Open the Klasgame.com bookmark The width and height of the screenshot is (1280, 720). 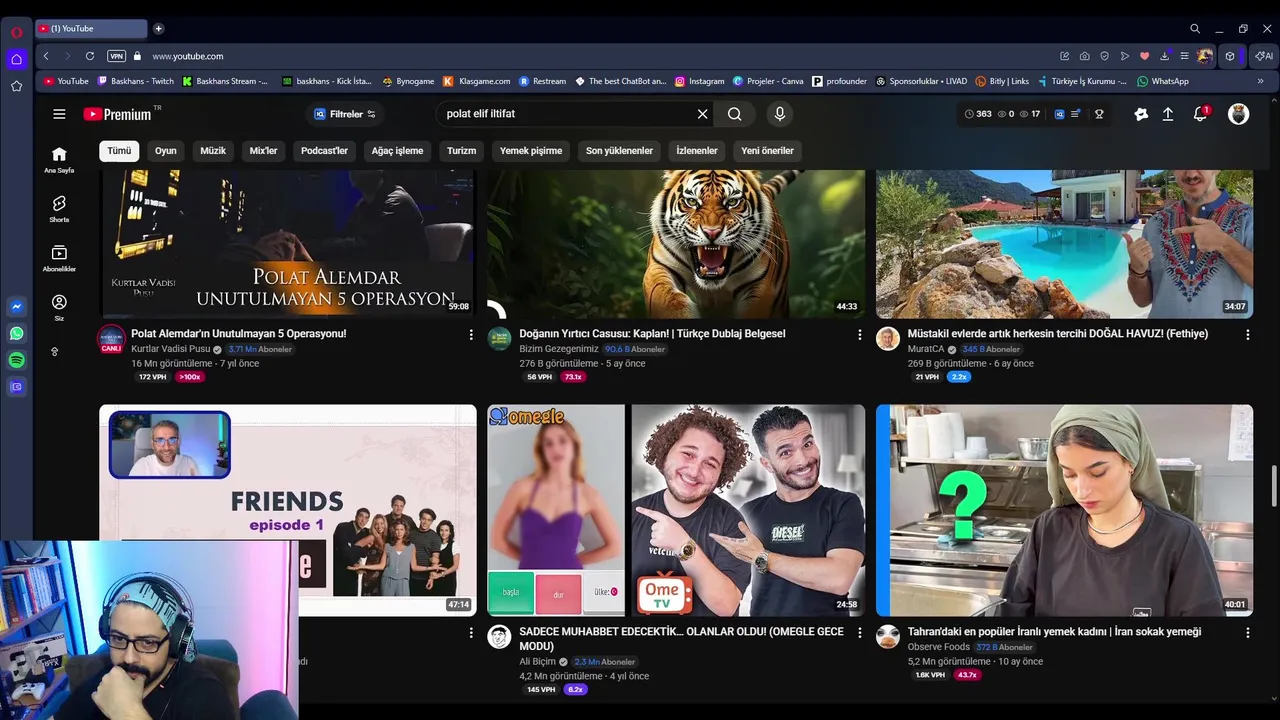tap(477, 81)
